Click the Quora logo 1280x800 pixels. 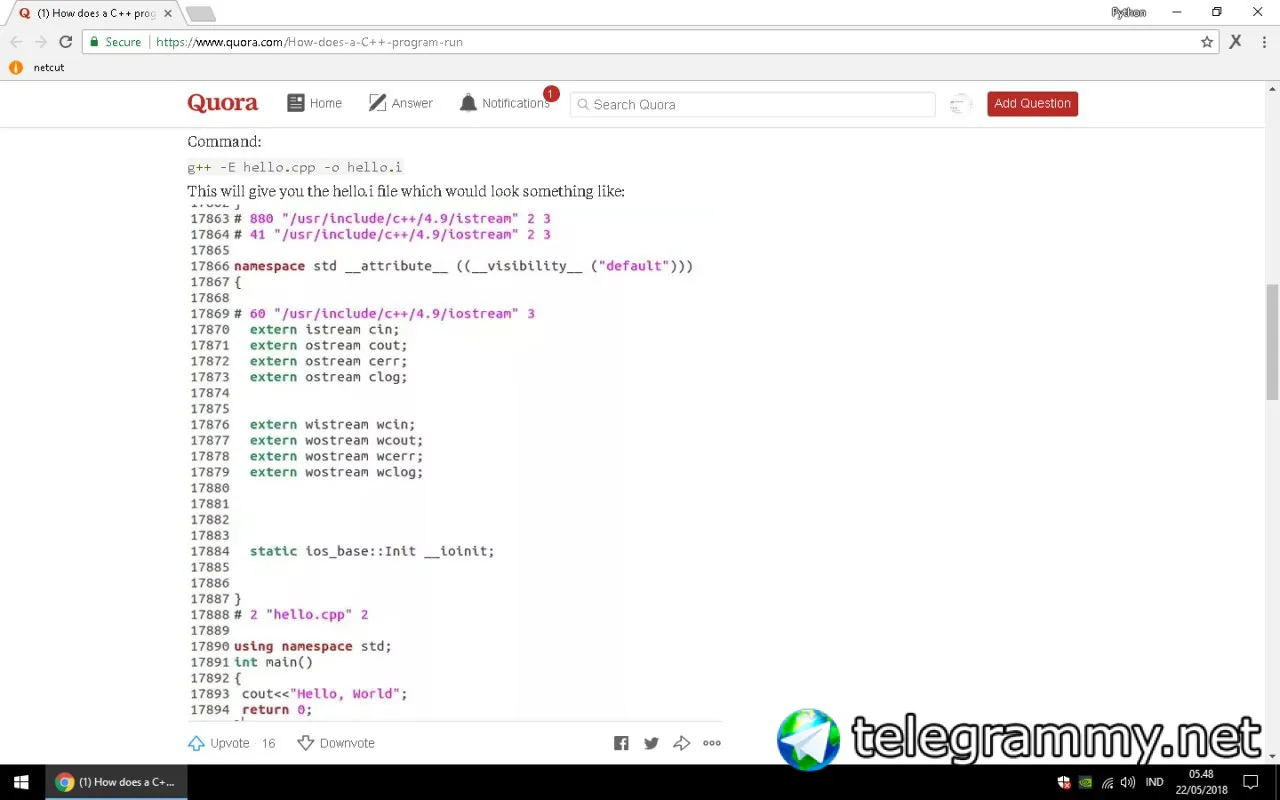[x=222, y=103]
